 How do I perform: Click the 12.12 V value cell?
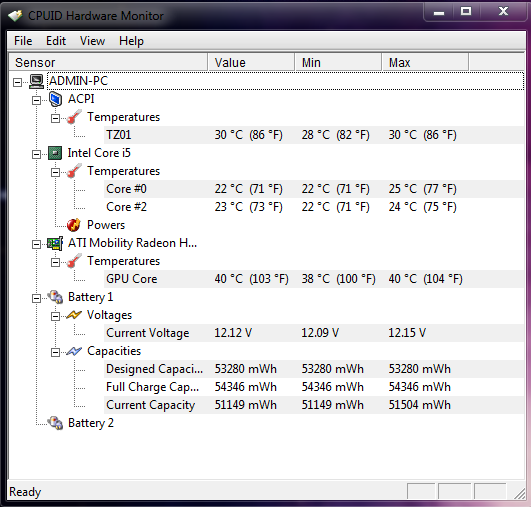pyautogui.click(x=233, y=333)
